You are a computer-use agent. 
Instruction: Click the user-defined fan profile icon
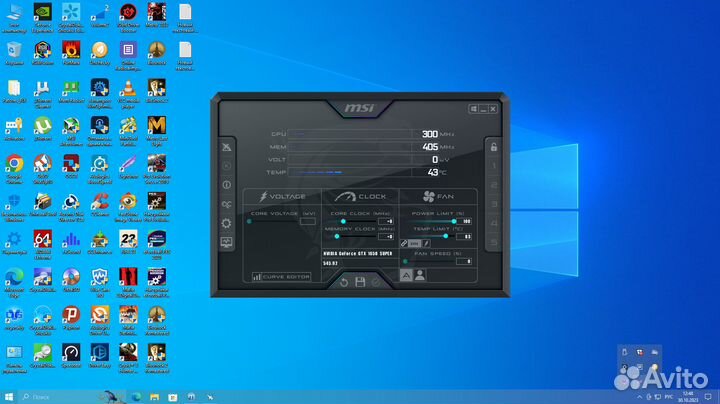420,274
